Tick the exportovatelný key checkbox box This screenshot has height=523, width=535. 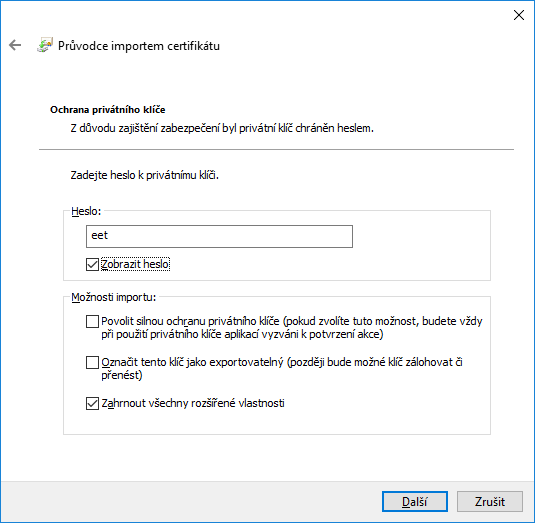click(x=92, y=362)
